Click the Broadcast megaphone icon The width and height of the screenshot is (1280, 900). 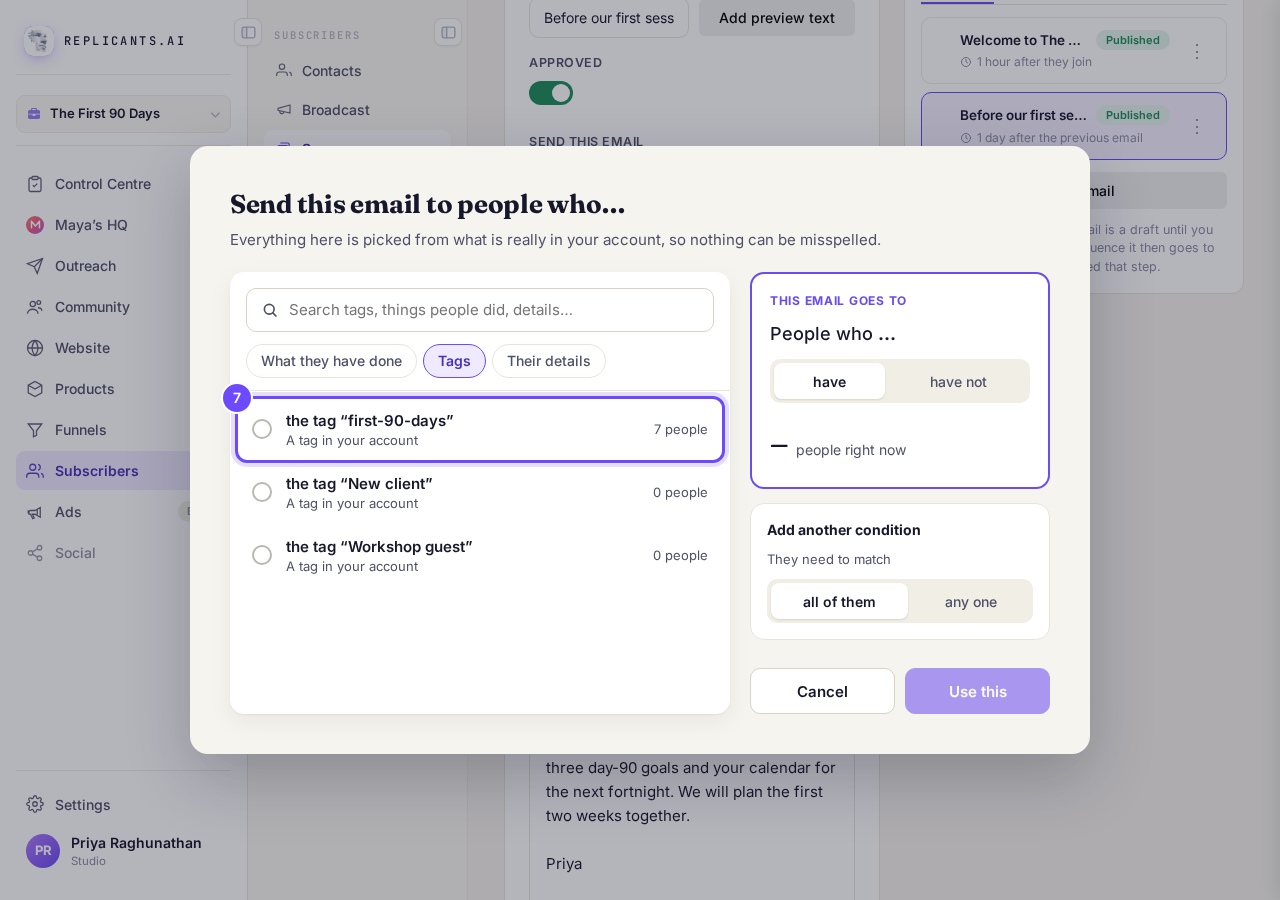pos(284,109)
